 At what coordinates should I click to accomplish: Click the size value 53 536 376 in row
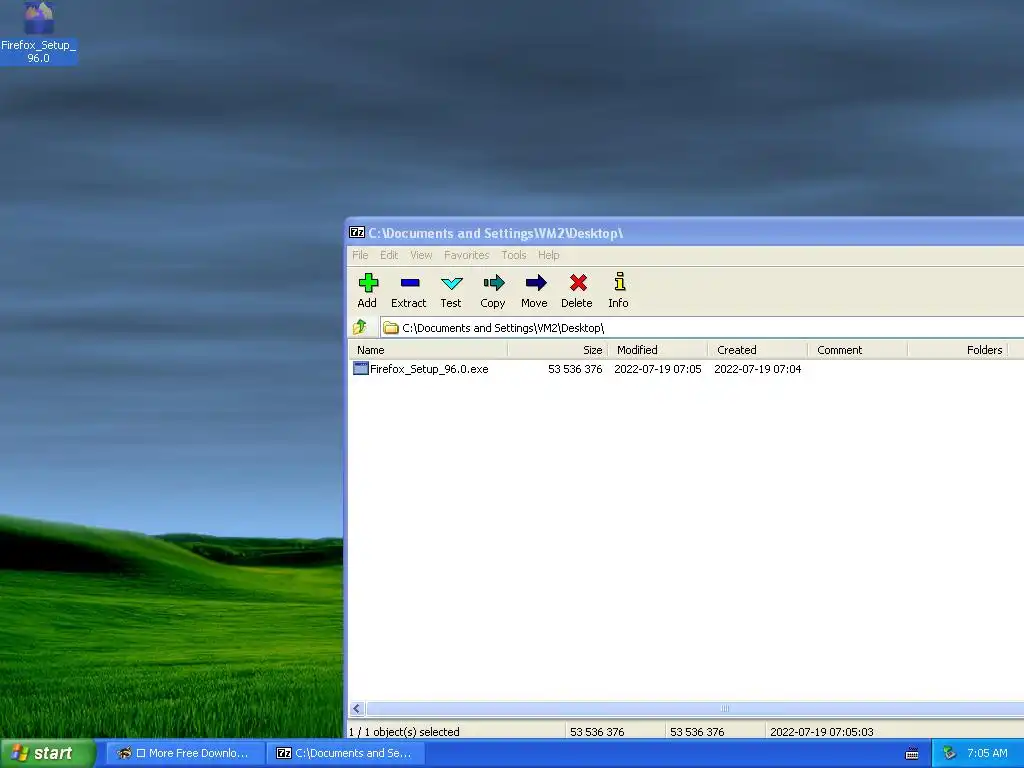click(x=575, y=369)
